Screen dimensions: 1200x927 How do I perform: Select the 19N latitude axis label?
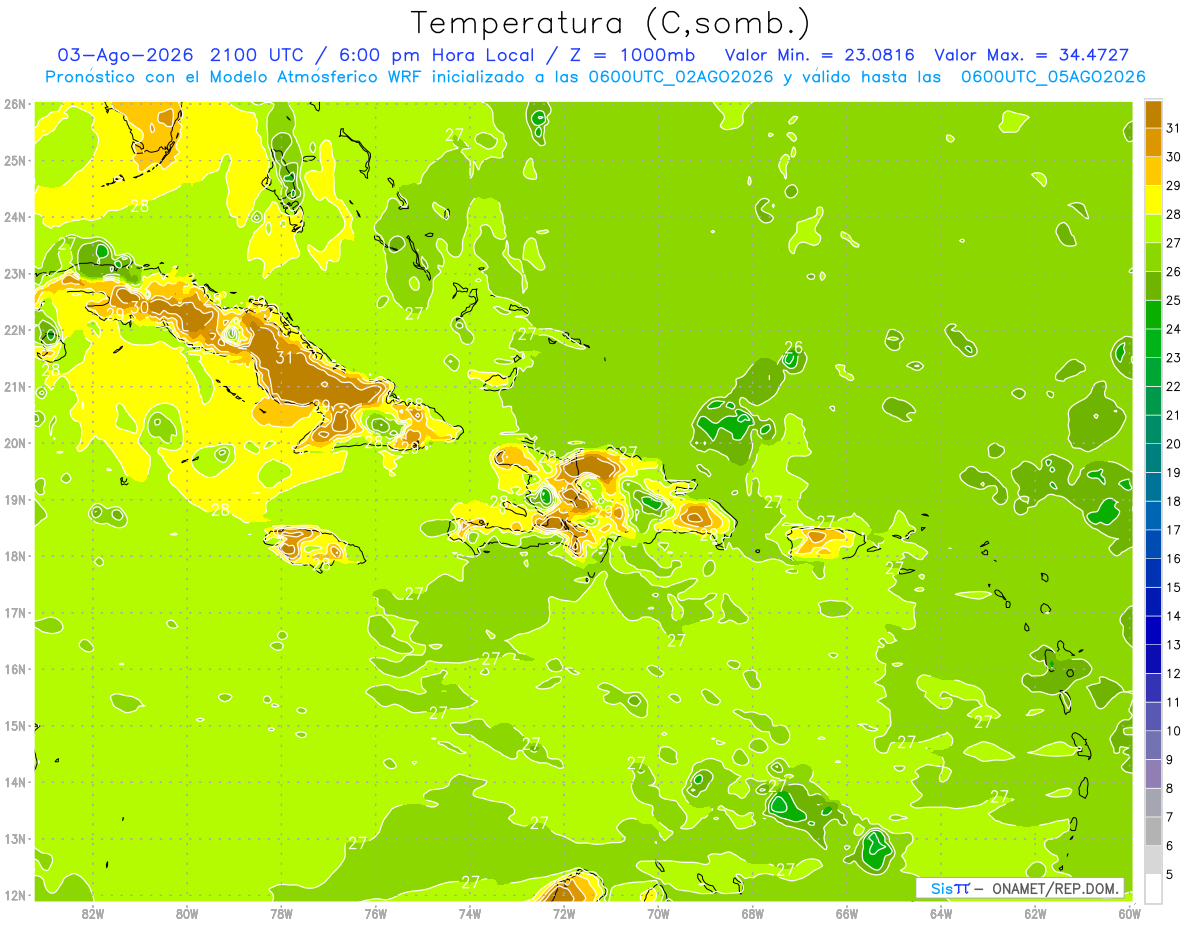pyautogui.click(x=14, y=499)
